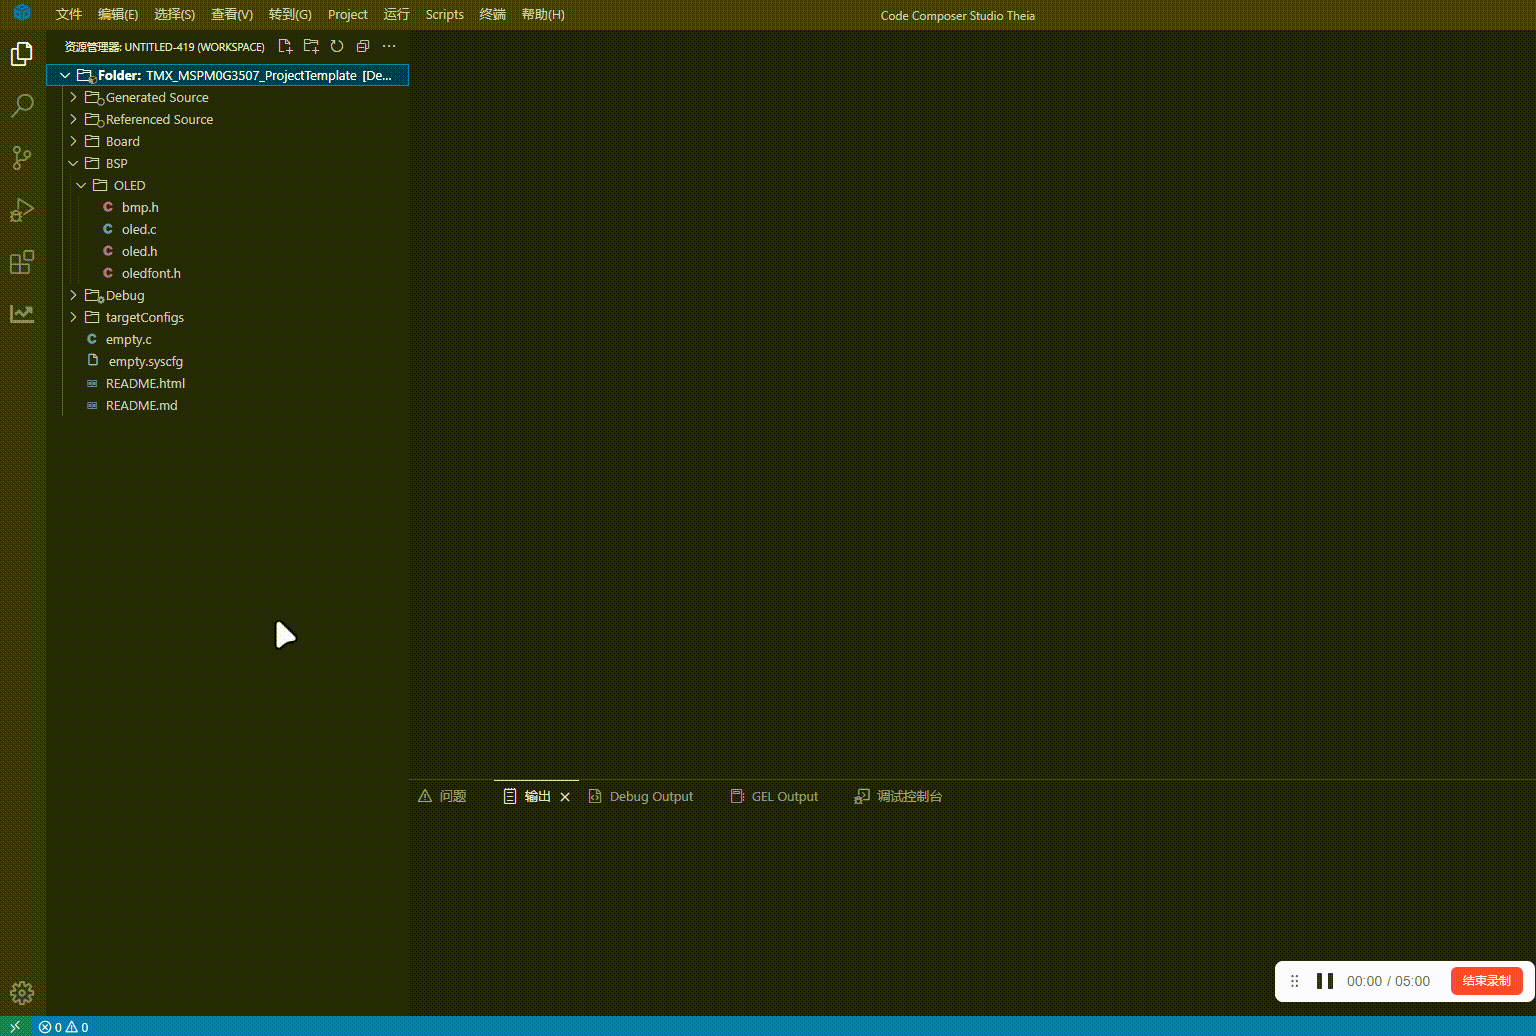Expand the Debug folder
Image resolution: width=1536 pixels, height=1036 pixels.
[73, 295]
